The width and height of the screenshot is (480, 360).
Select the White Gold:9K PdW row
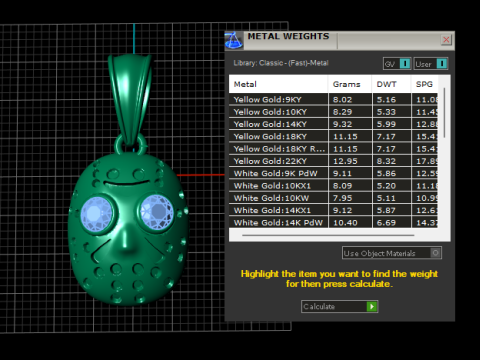(x=333, y=173)
